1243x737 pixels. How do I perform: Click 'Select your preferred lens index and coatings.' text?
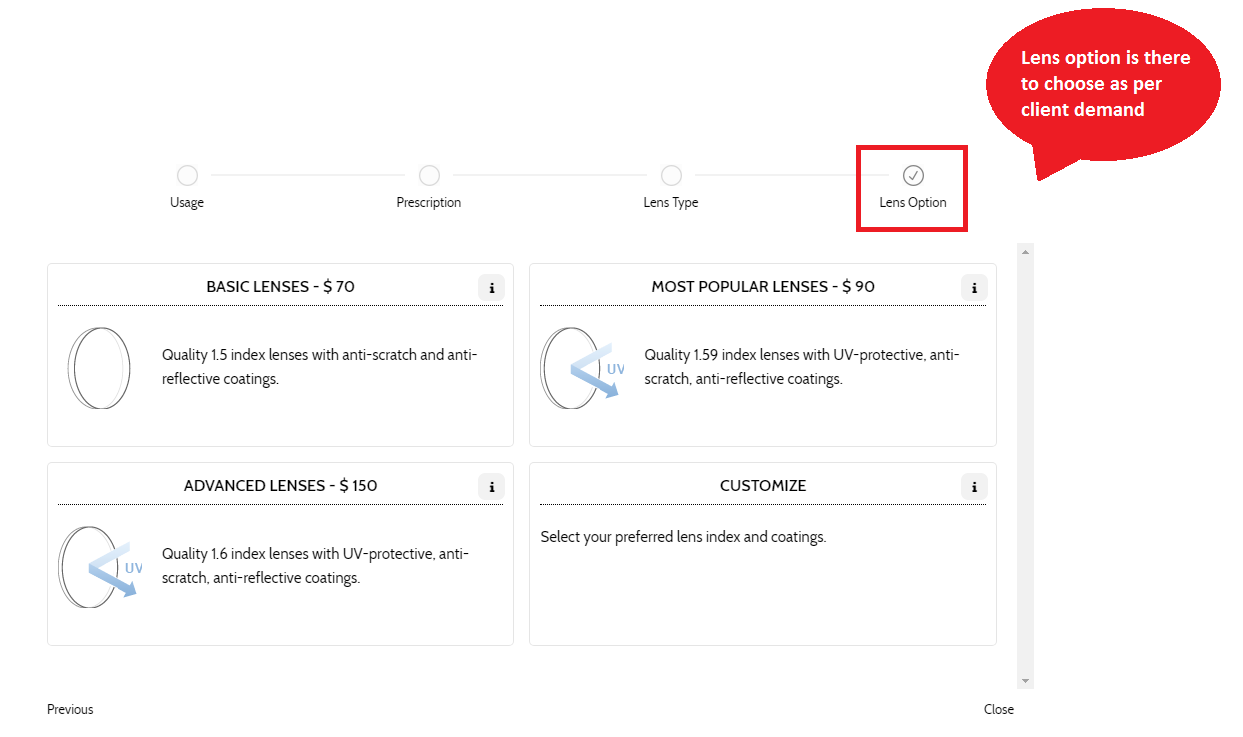pyautogui.click(x=683, y=537)
